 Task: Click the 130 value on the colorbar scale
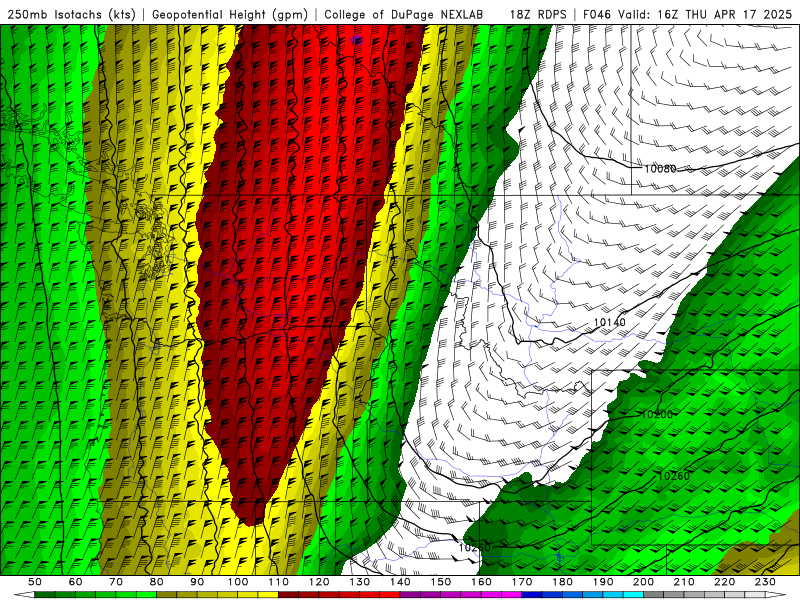[x=360, y=582]
